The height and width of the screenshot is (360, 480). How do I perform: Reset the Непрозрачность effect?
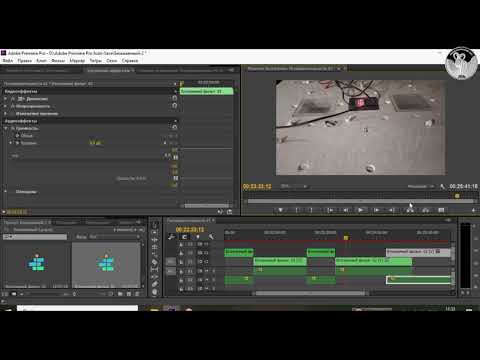pos(174,106)
